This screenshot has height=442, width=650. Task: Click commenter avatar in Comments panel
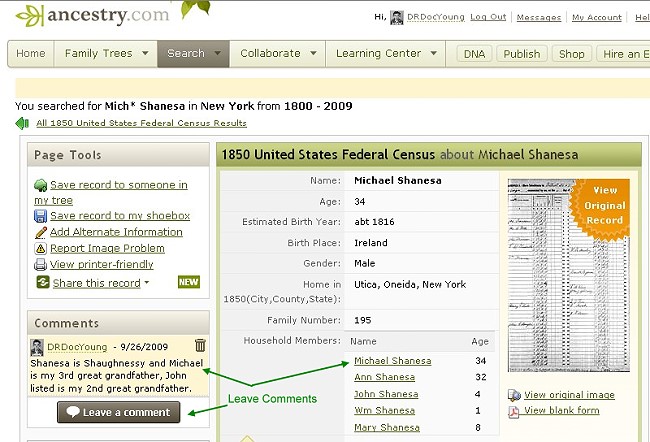click(37, 347)
